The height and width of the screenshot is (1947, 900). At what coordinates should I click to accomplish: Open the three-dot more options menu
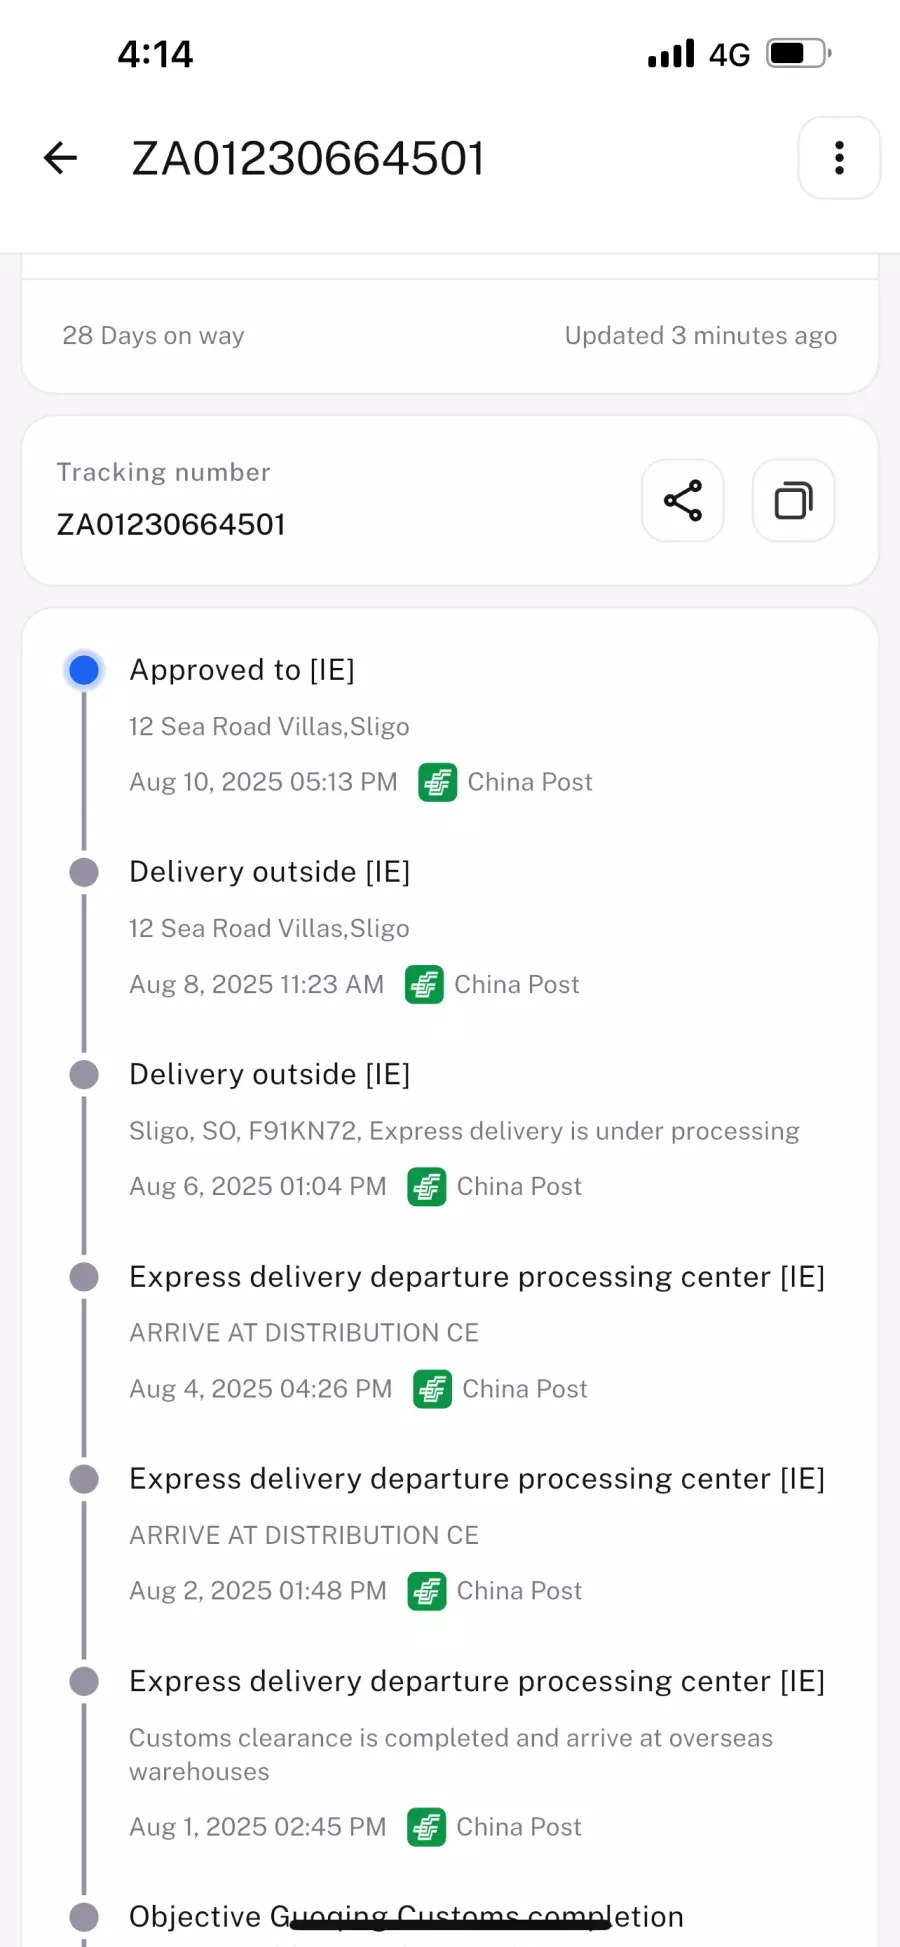click(x=839, y=158)
